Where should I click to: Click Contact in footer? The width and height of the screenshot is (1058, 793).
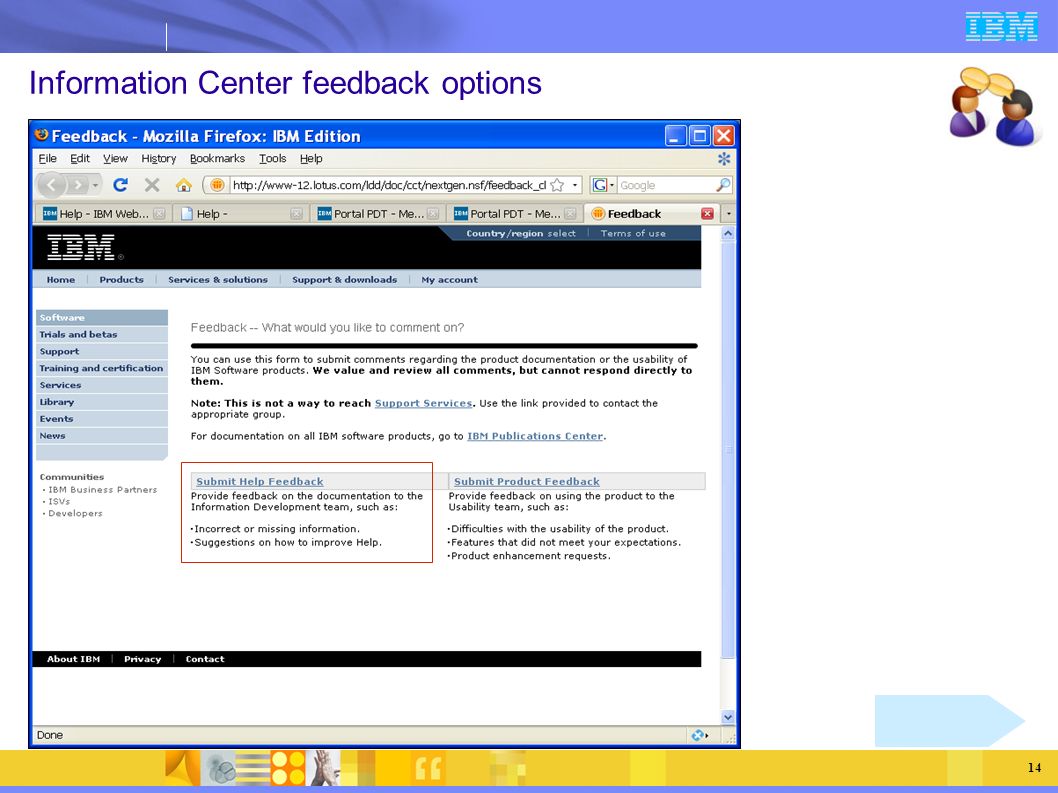click(x=205, y=659)
